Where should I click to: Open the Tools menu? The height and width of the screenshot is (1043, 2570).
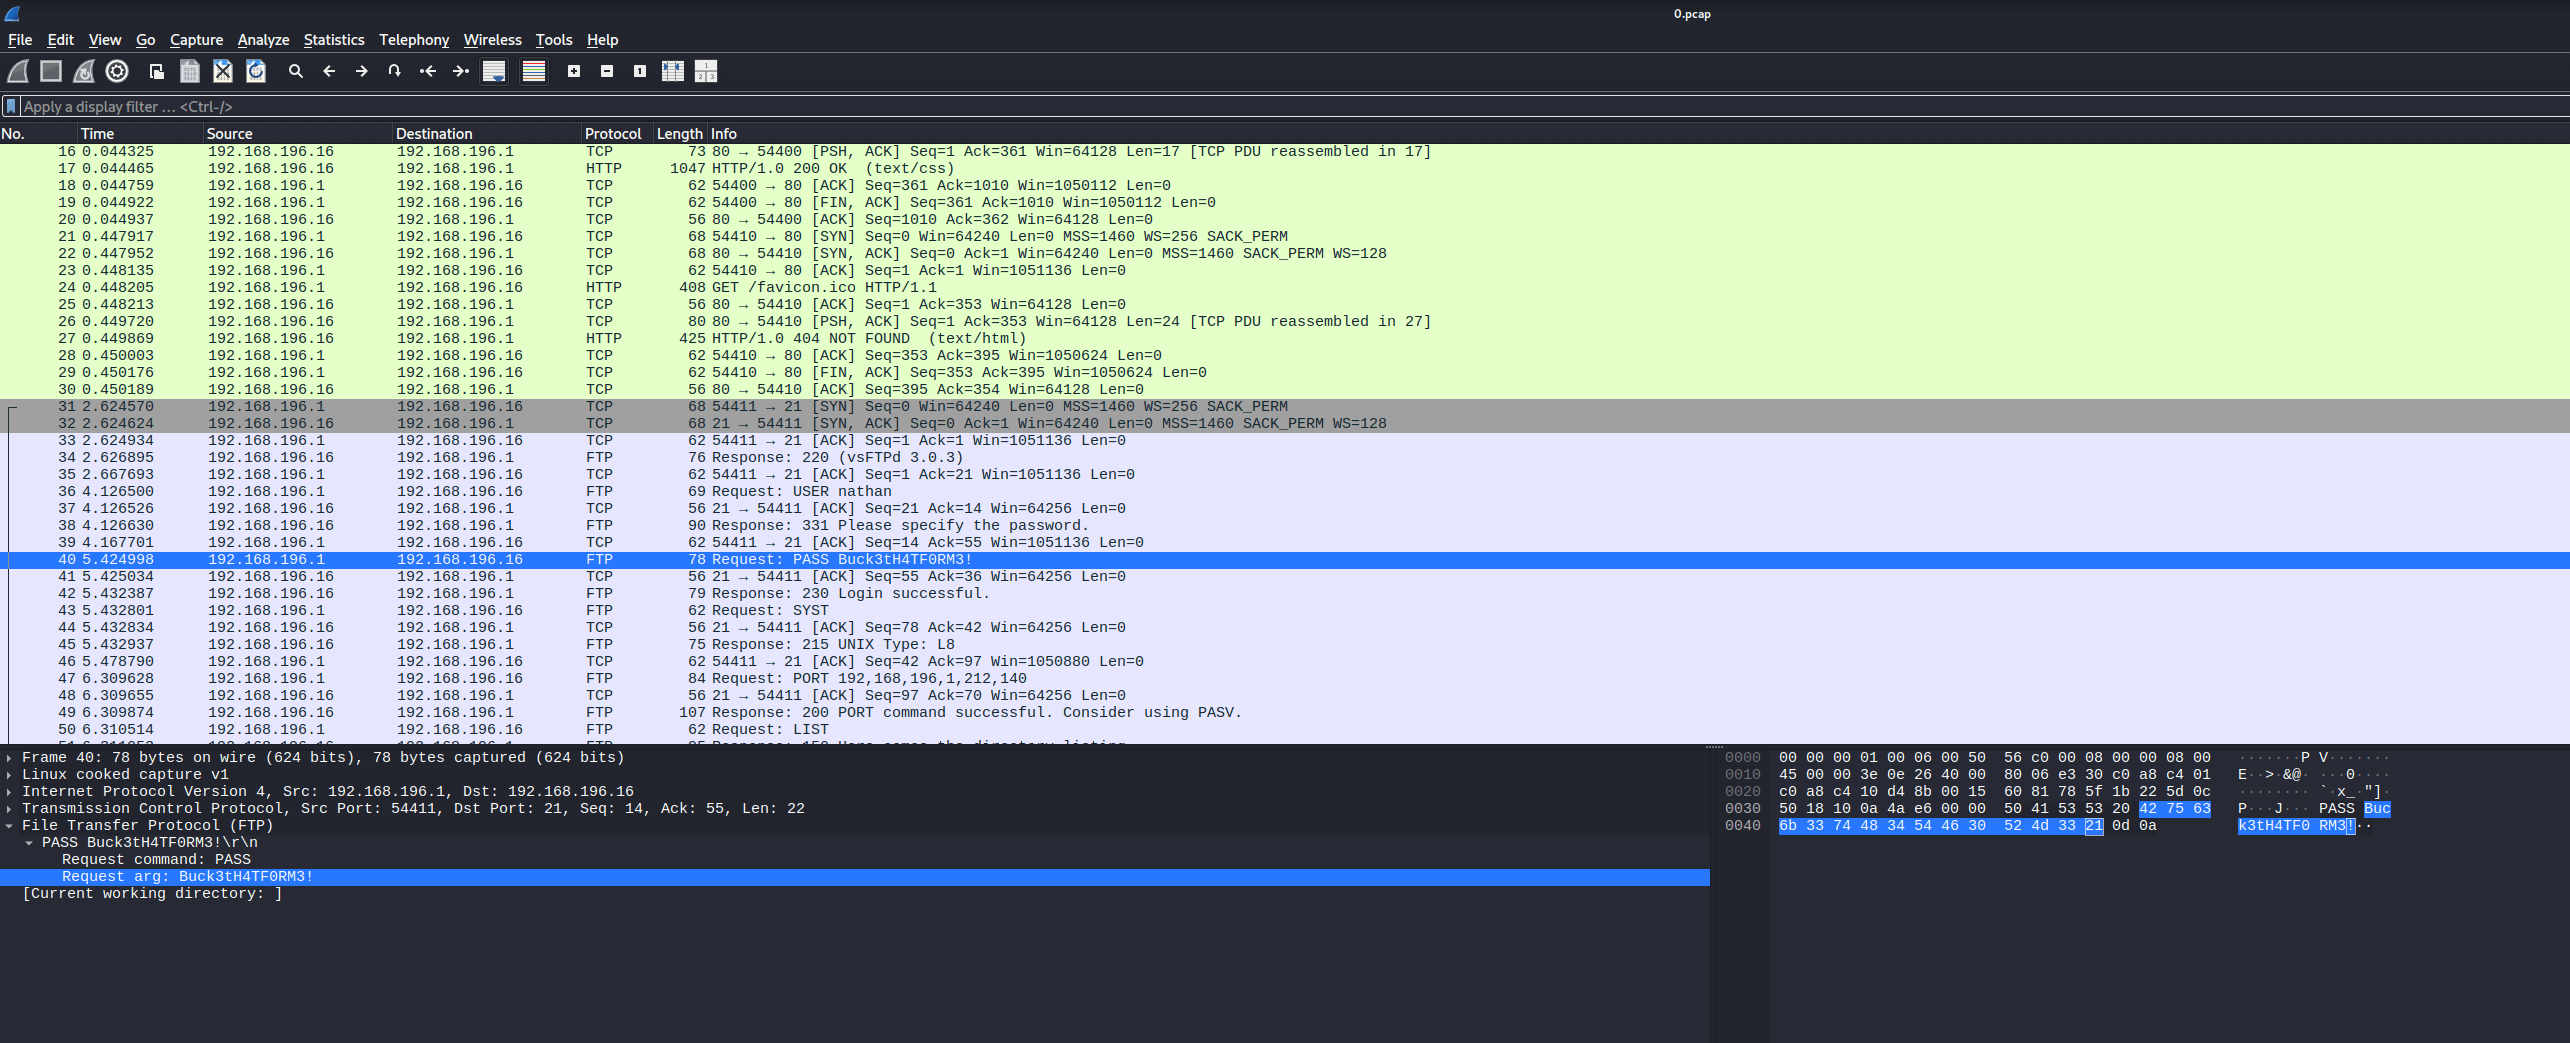(x=554, y=40)
